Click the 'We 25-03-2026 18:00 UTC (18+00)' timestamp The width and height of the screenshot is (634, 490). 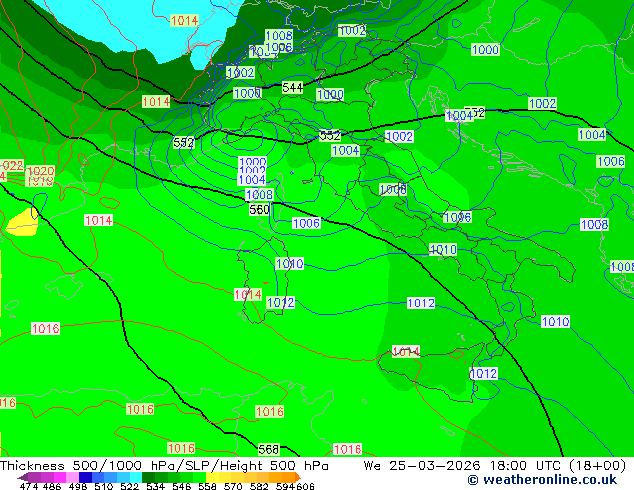(495, 466)
